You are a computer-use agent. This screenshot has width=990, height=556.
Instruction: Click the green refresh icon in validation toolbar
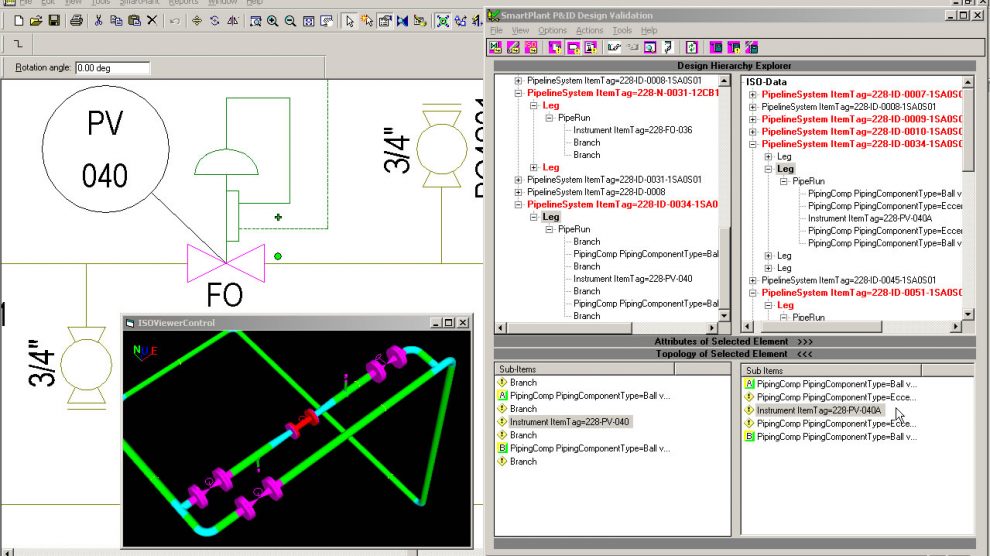tap(691, 47)
